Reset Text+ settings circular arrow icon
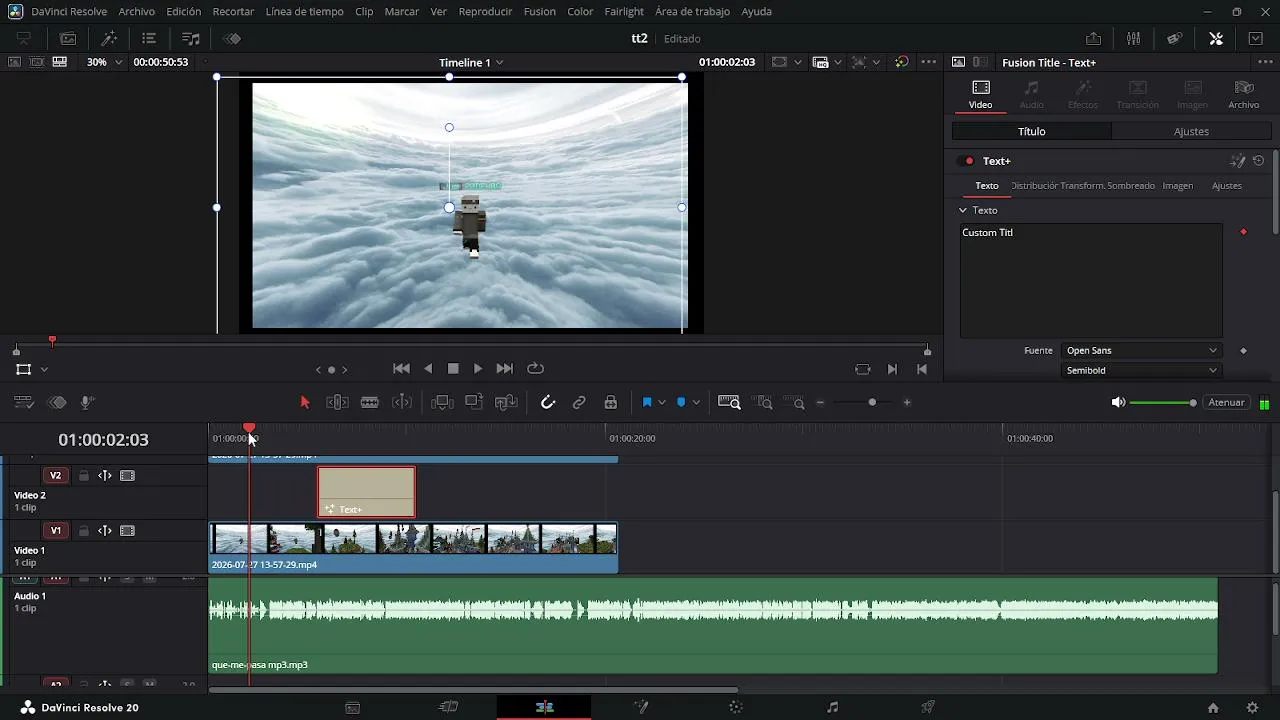The image size is (1280, 720). 1259,160
